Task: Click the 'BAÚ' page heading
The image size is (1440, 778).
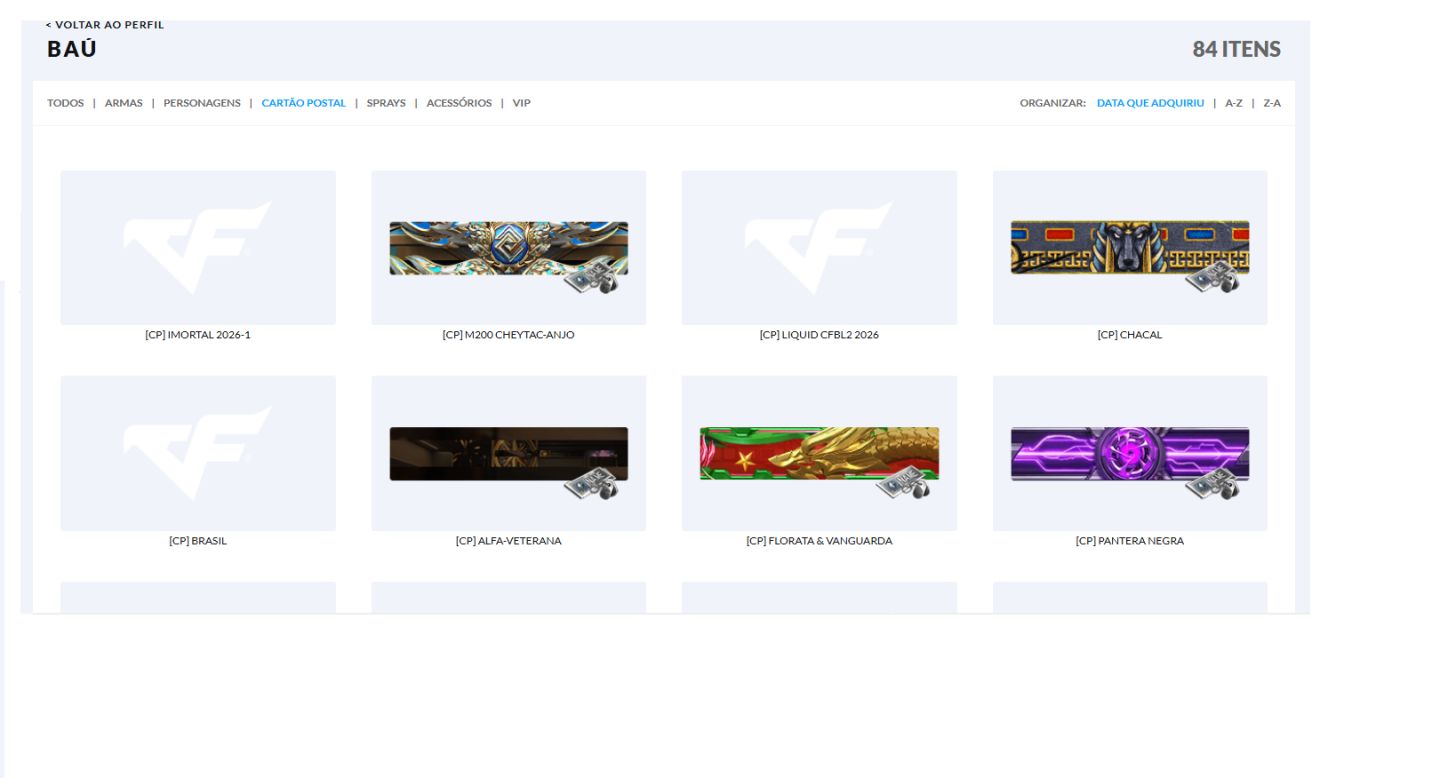Action: pyautogui.click(x=72, y=49)
